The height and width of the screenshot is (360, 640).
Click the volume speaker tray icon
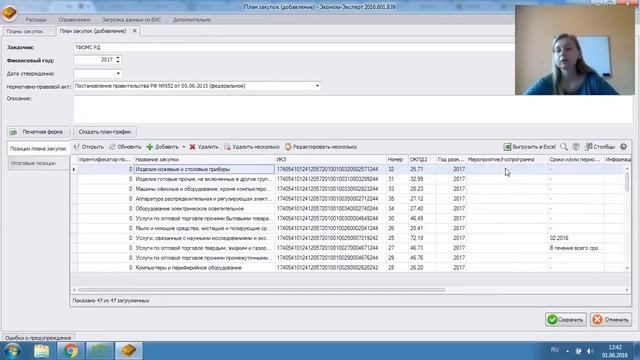tap(590, 351)
